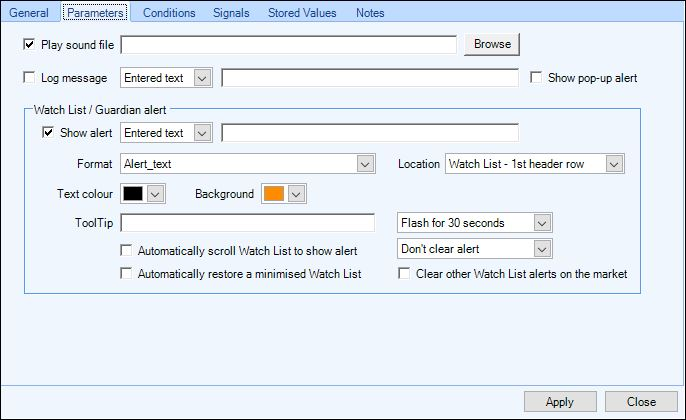Image resolution: width=686 pixels, height=420 pixels.
Task: Expand the Flash for 30 seconds dropdown
Action: (x=475, y=223)
